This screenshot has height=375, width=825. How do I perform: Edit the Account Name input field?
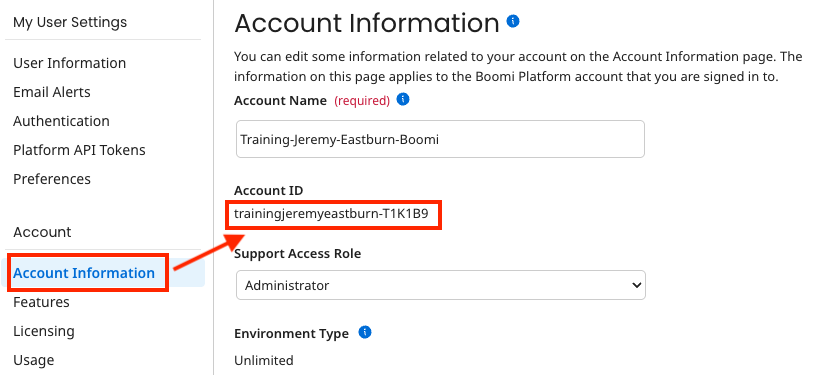[x=440, y=139]
